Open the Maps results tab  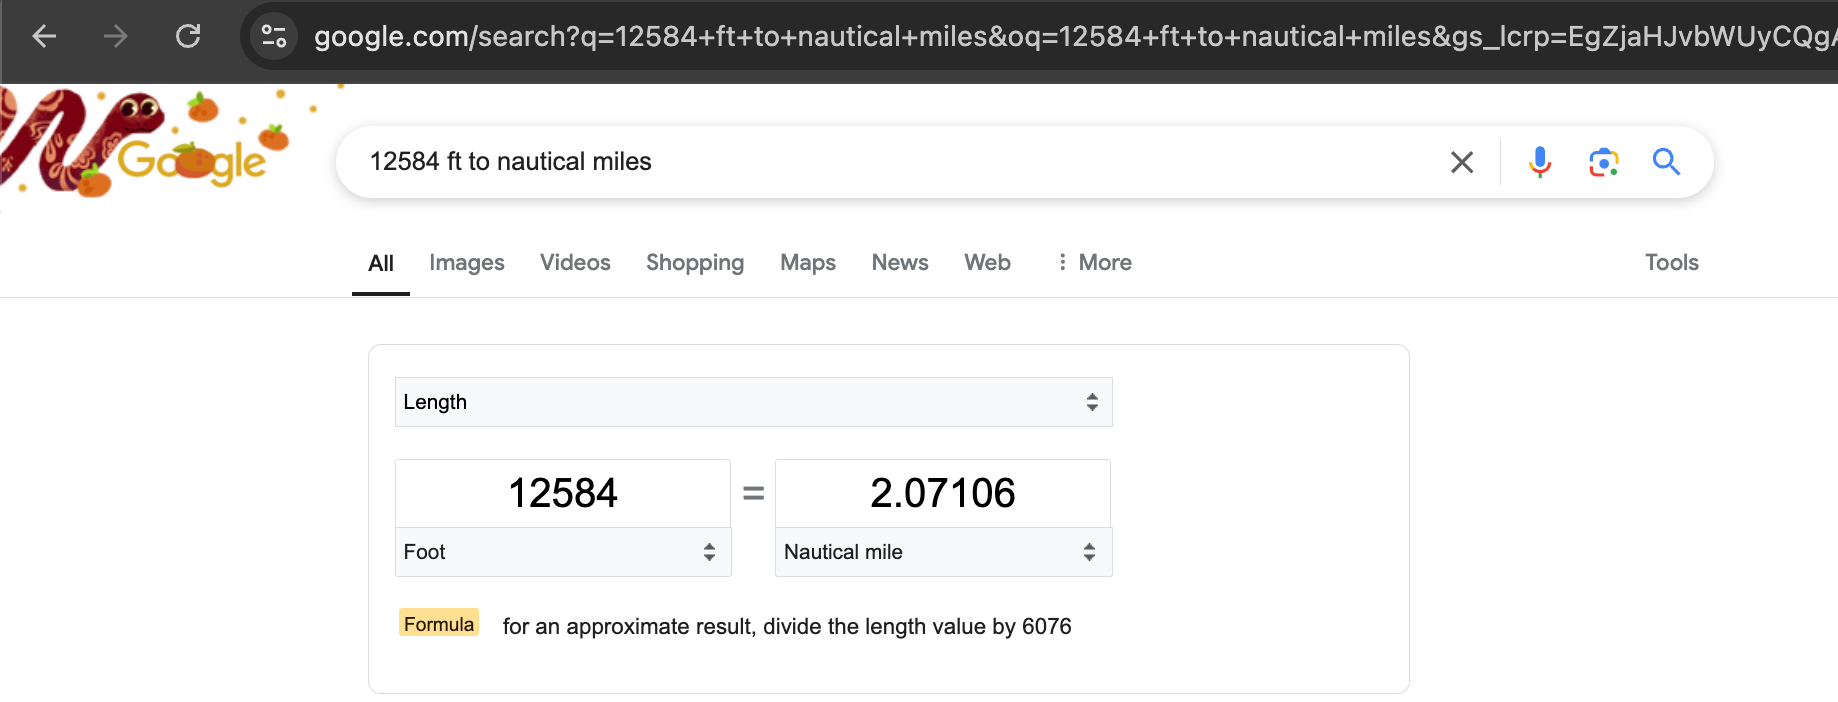tap(808, 263)
